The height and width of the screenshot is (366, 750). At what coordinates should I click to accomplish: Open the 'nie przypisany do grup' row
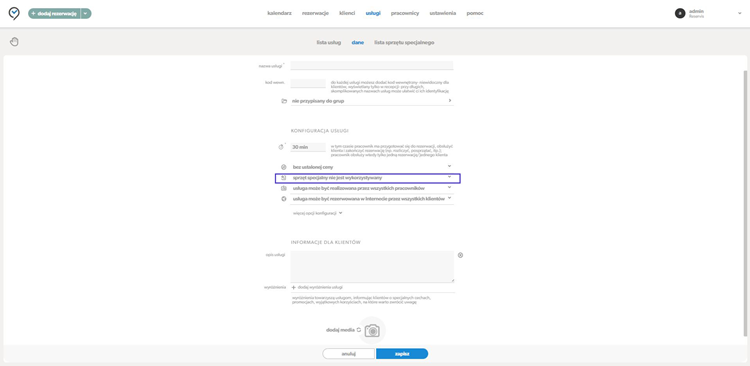(x=372, y=101)
